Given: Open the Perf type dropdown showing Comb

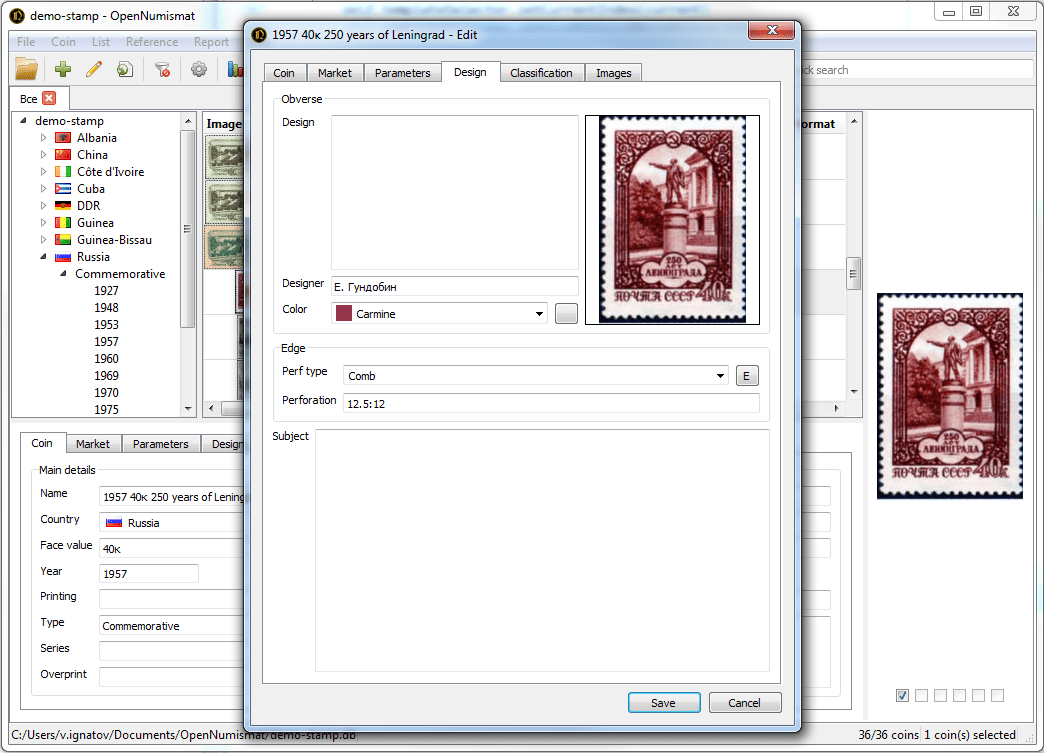Looking at the screenshot, I should 722,375.
